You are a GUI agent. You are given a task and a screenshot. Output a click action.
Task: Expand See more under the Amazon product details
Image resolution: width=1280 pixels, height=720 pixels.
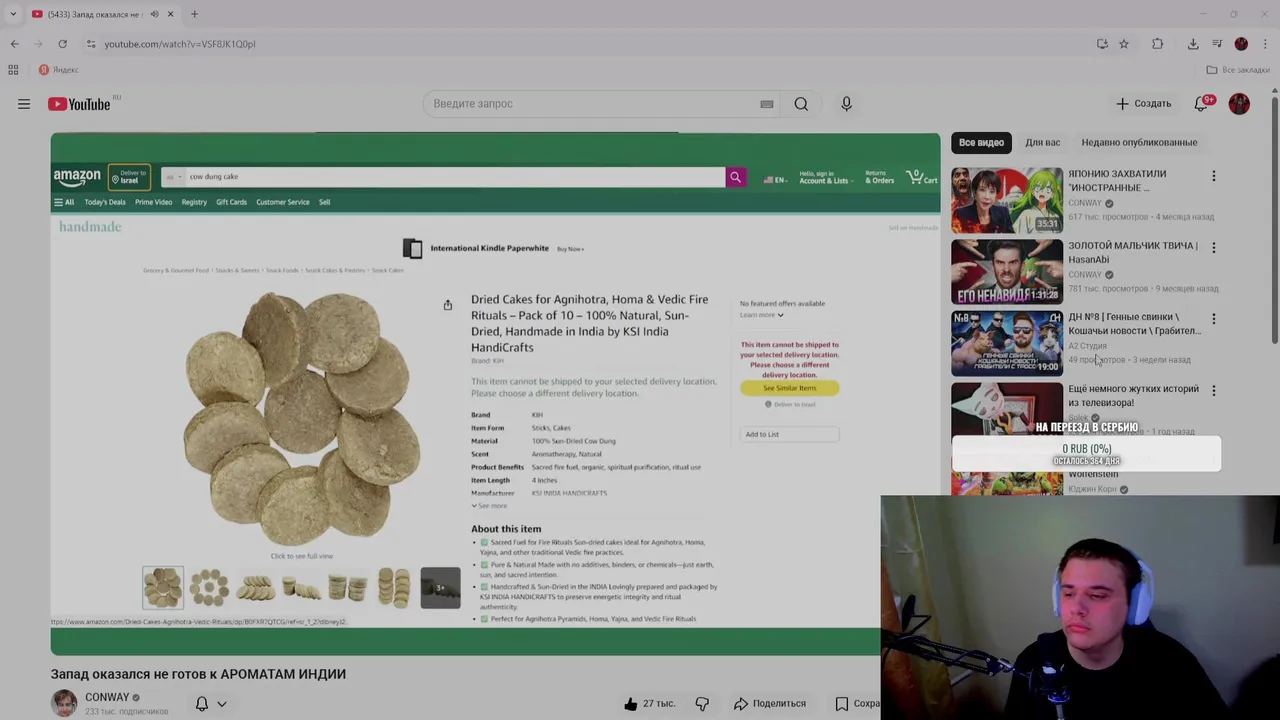pyautogui.click(x=490, y=506)
